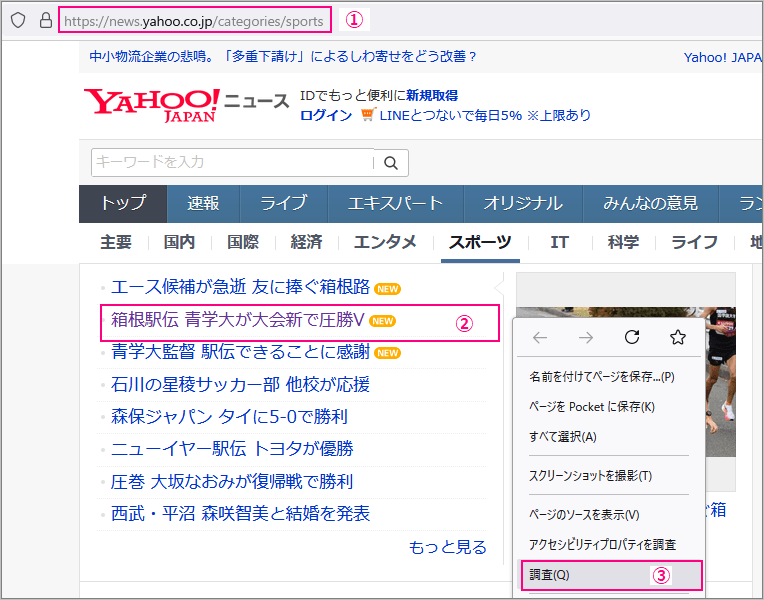
Task: Switch to the 国際 category tab
Action: pyautogui.click(x=243, y=242)
